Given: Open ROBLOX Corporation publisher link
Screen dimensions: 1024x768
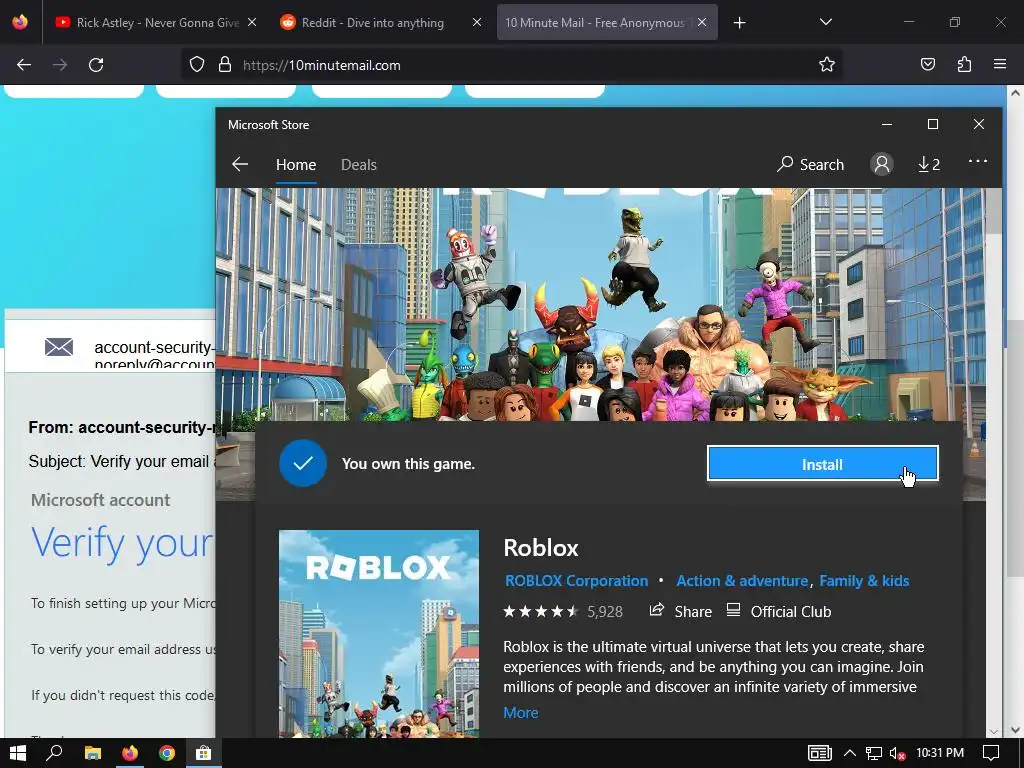Looking at the screenshot, I should pos(576,581).
